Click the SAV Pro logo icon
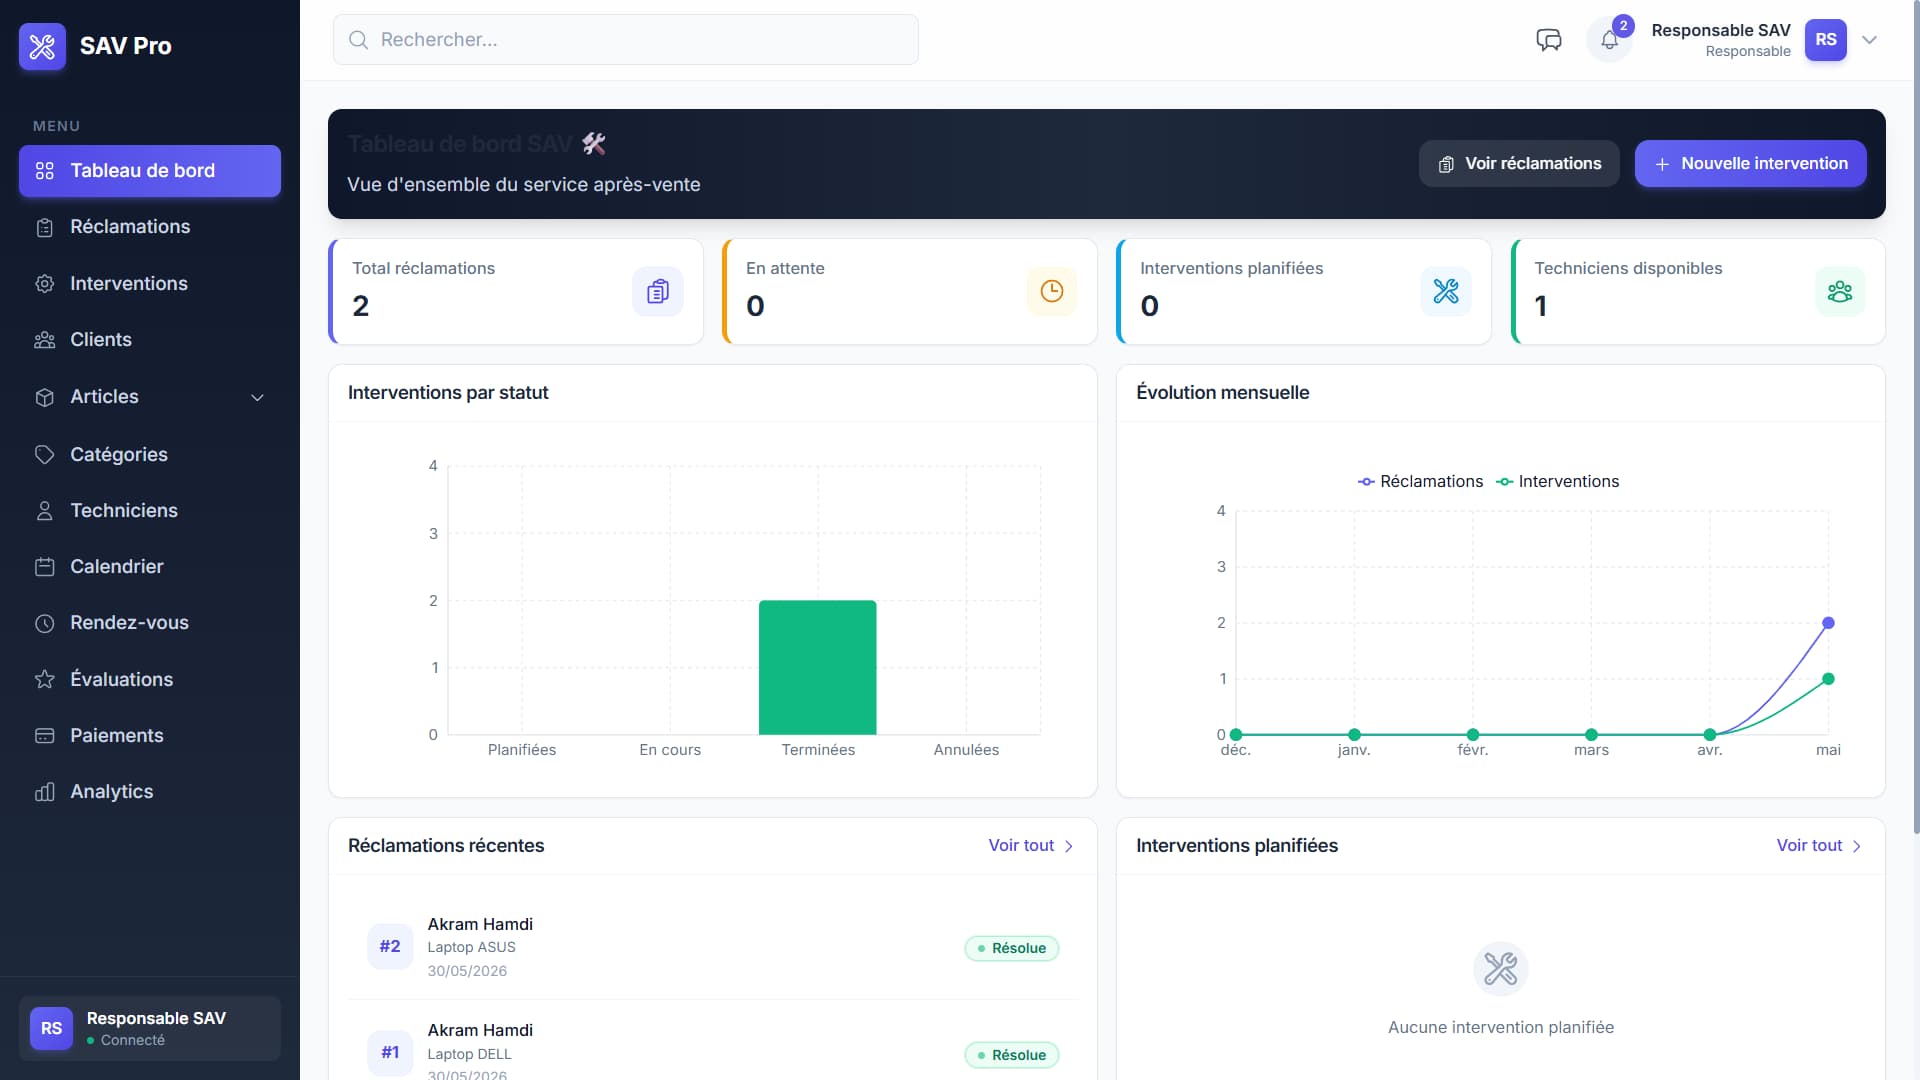The height and width of the screenshot is (1080, 1920). (42, 46)
